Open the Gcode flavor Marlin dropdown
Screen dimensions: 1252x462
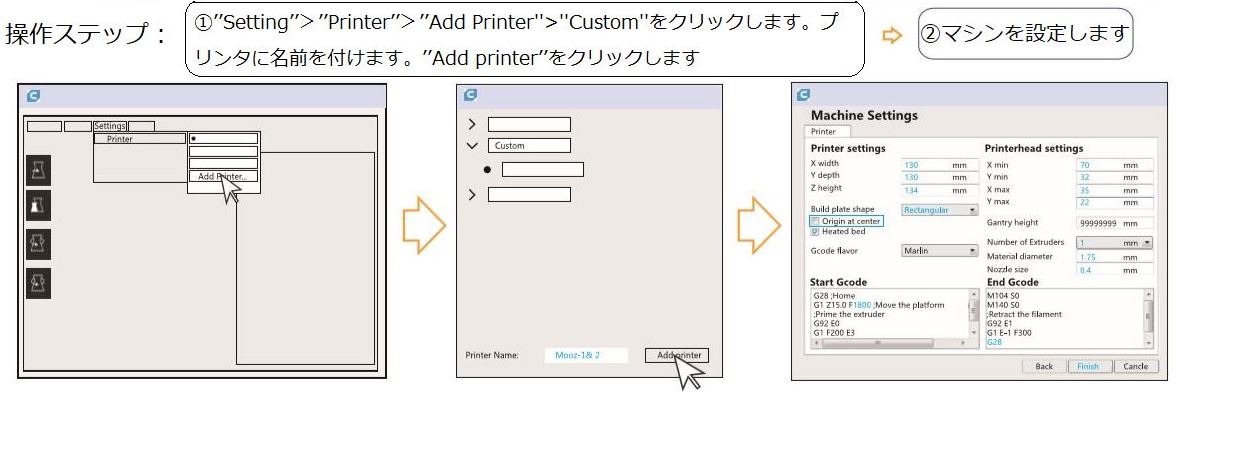[x=939, y=251]
